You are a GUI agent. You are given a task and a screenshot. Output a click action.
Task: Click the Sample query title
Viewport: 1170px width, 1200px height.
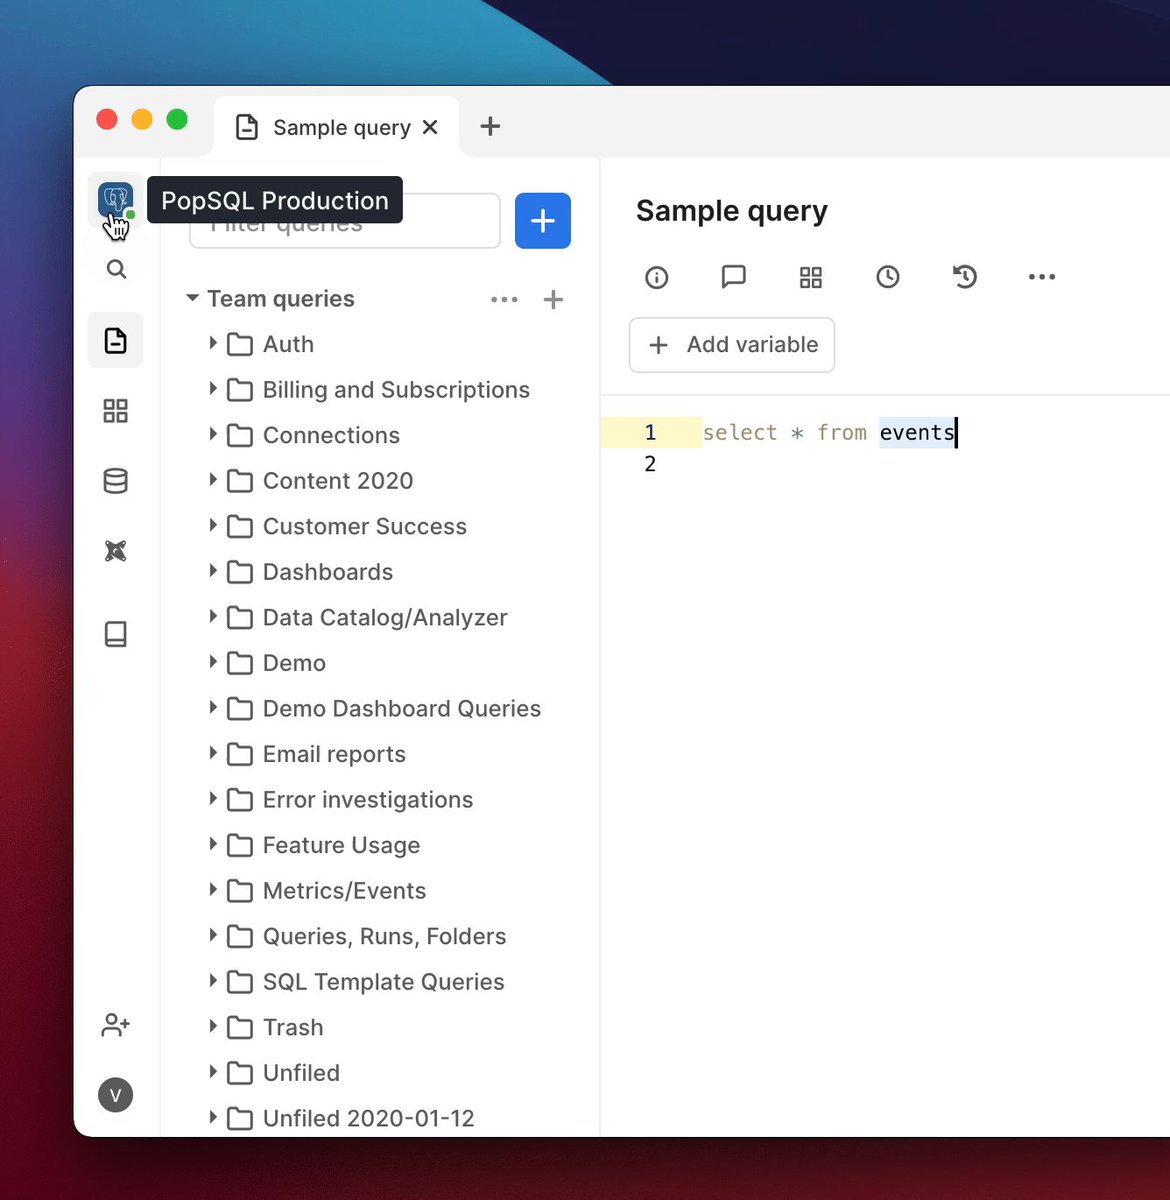(732, 211)
